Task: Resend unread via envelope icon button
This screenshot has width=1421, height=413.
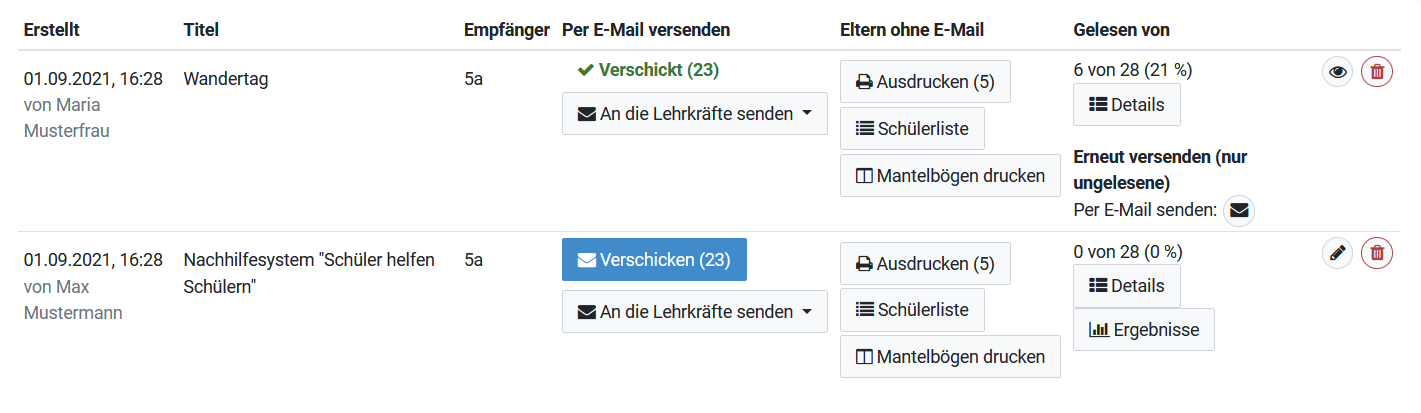Action: pyautogui.click(x=1239, y=211)
